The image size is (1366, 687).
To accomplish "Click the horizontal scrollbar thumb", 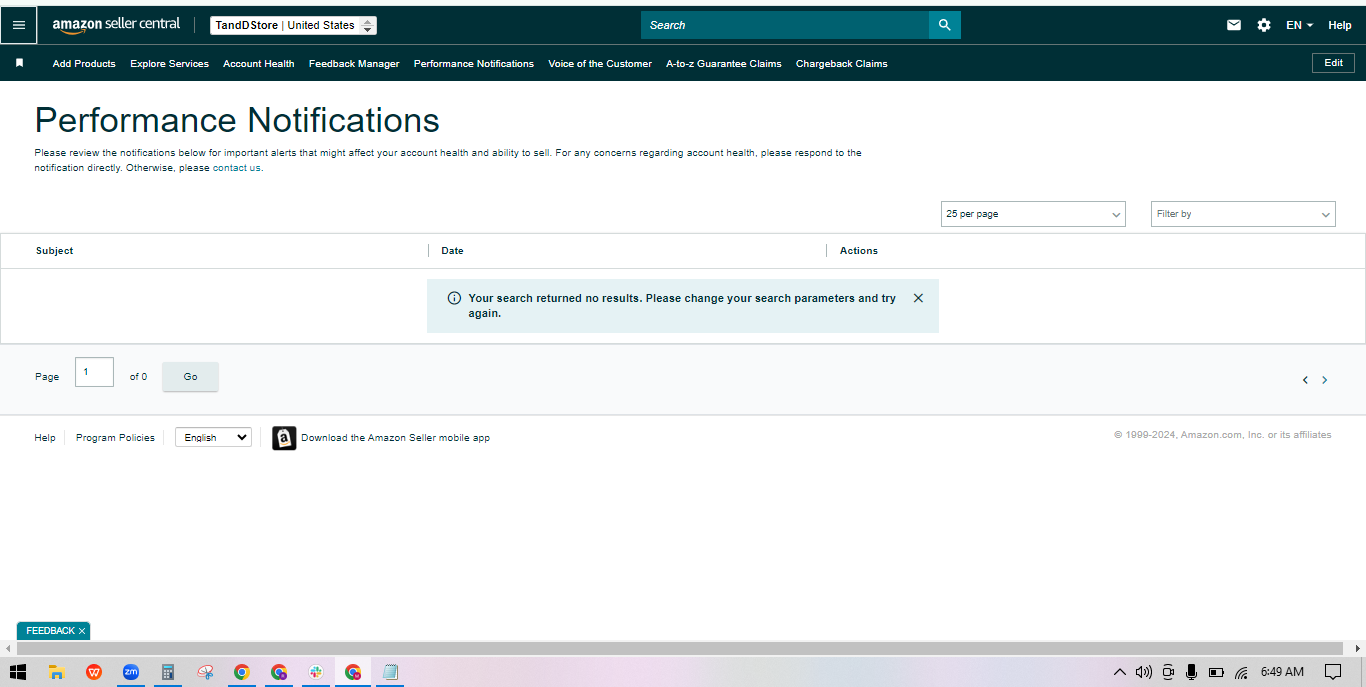I will 680,649.
